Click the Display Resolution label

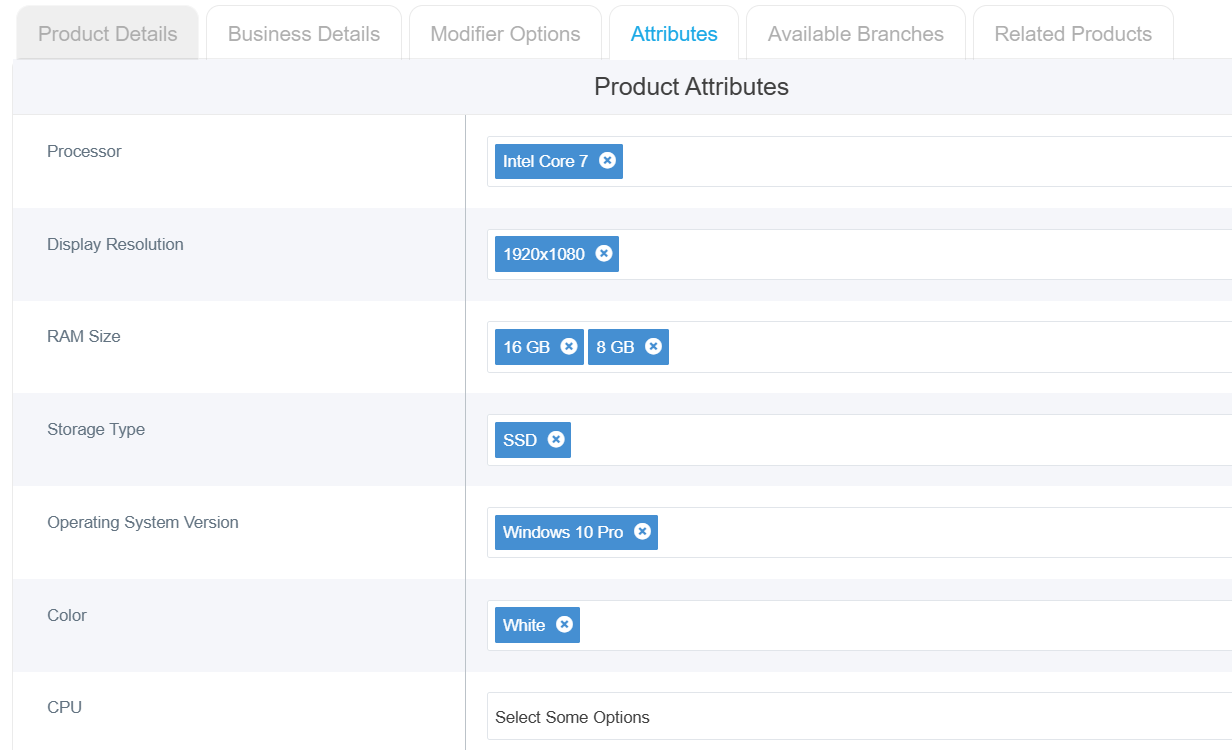tap(115, 244)
